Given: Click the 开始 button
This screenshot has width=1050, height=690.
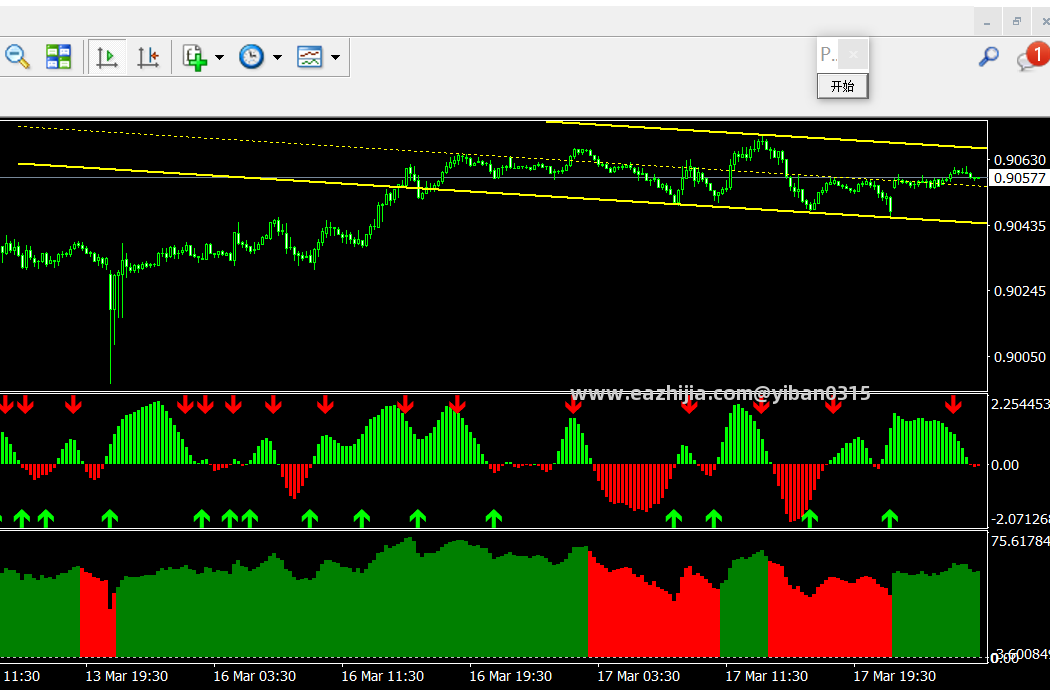Looking at the screenshot, I should [x=842, y=86].
